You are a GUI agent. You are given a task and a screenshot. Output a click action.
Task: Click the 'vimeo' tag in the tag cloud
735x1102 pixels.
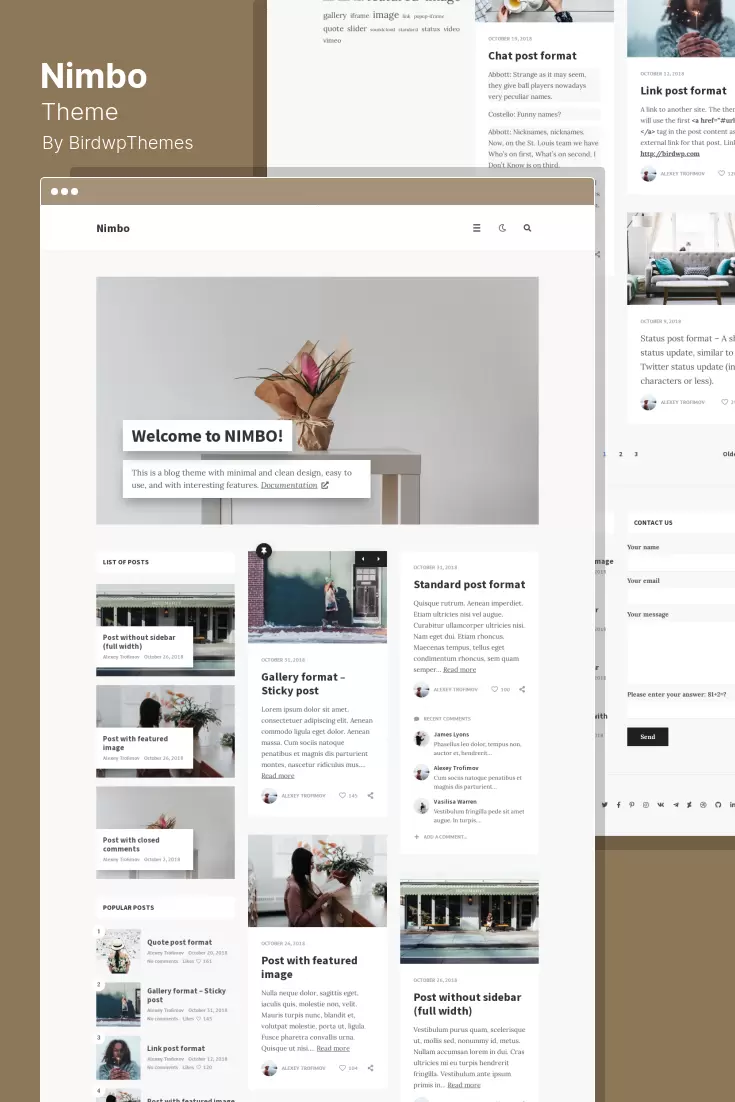tap(332, 41)
